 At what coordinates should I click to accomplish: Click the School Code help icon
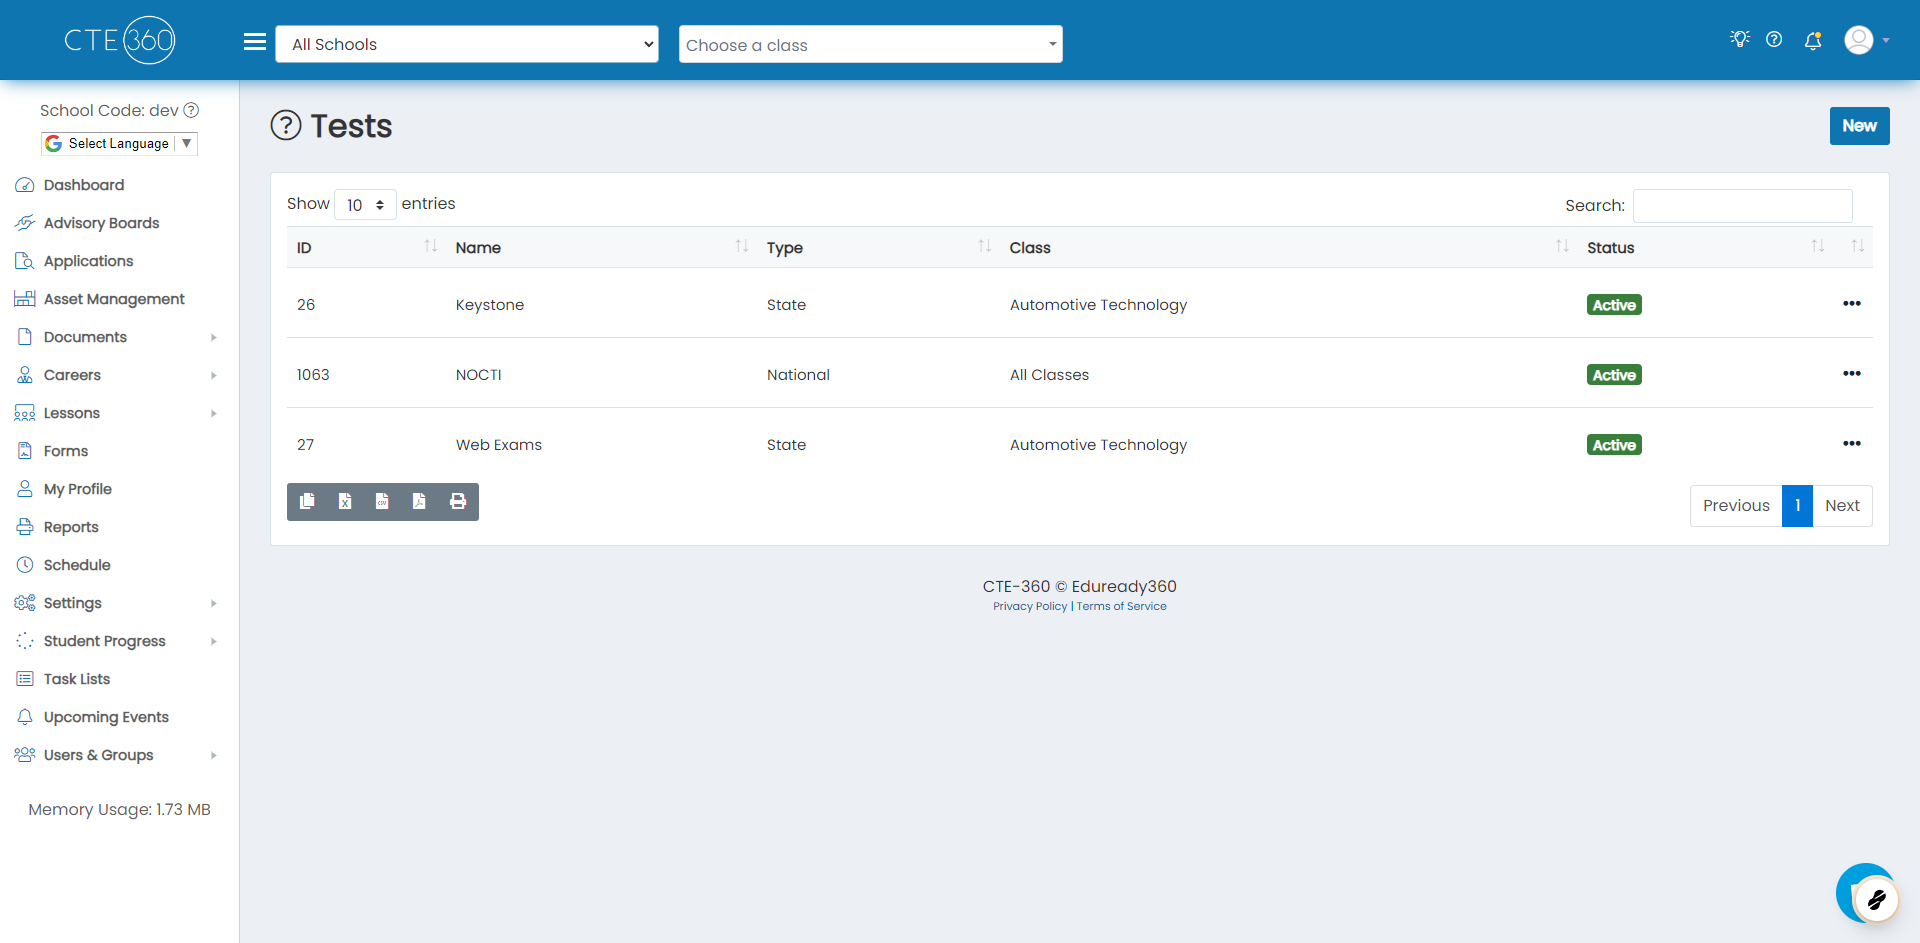coord(191,110)
